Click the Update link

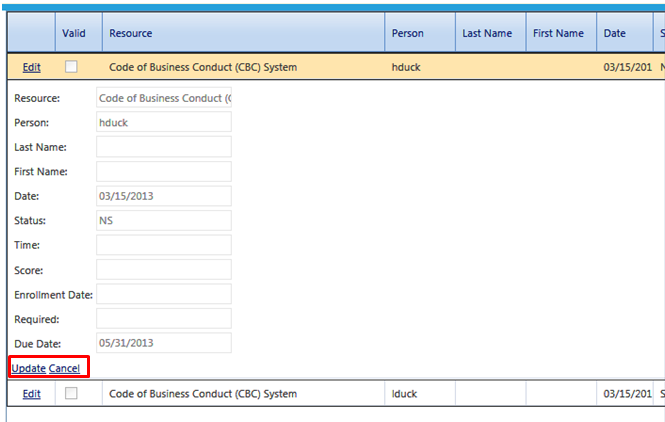click(x=29, y=369)
